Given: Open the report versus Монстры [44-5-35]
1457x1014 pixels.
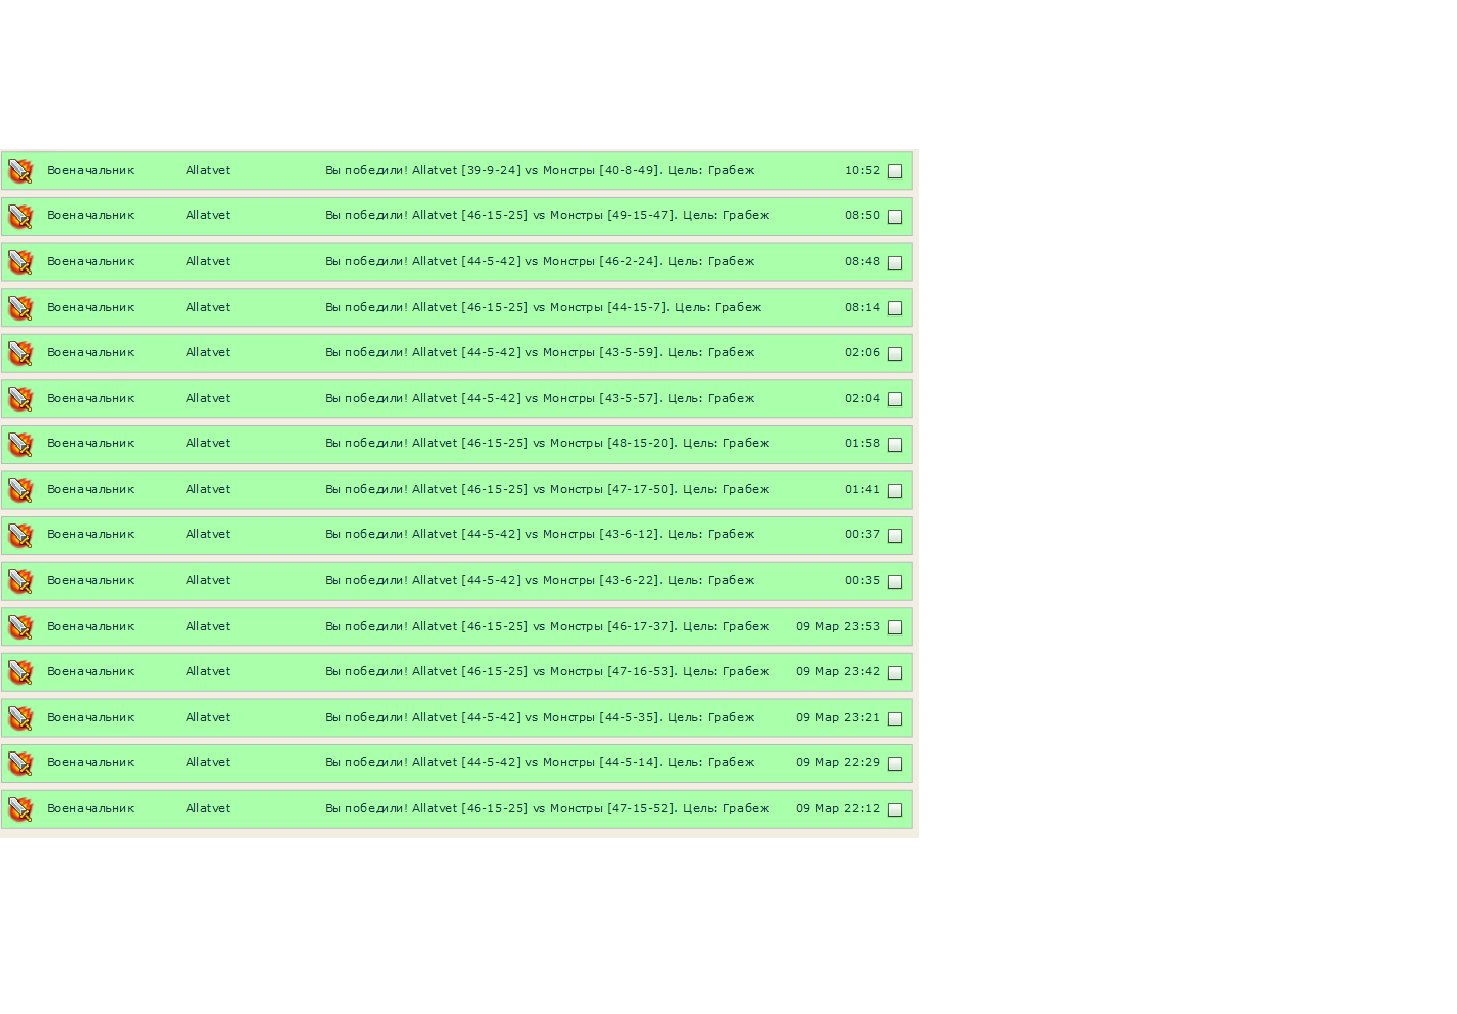Looking at the screenshot, I should [x=539, y=717].
